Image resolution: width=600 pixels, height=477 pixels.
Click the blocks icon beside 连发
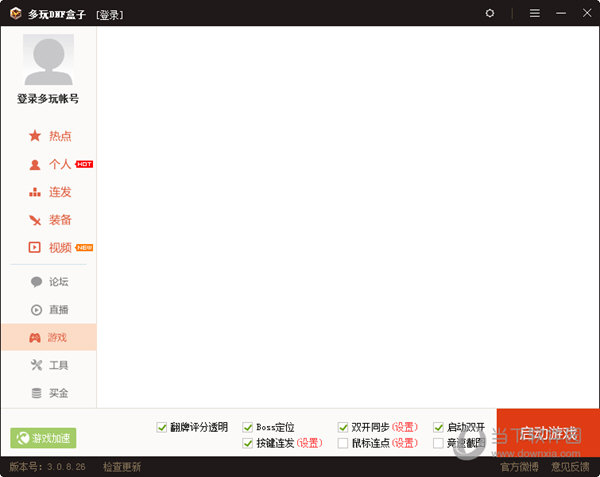(35, 192)
